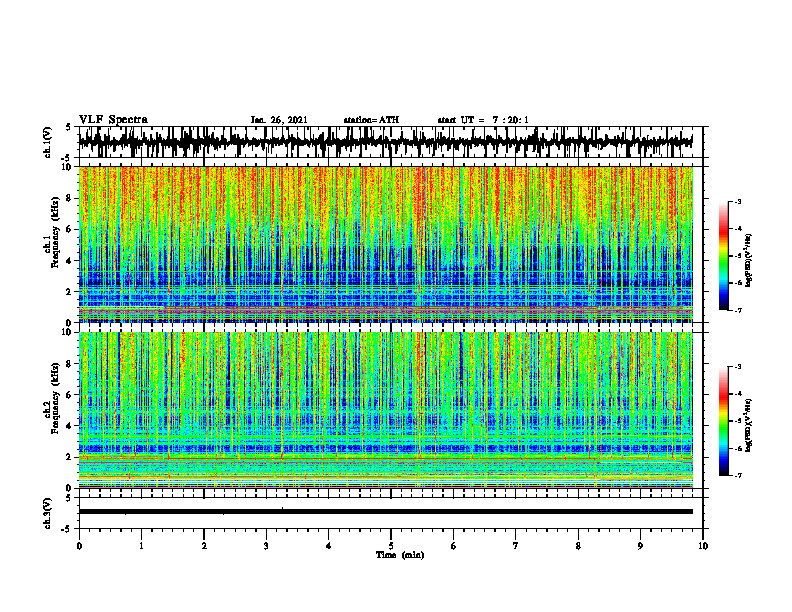792x612 pixels.
Task: Click the "-7" label on ch.1 colorbar
Action: pos(737,310)
